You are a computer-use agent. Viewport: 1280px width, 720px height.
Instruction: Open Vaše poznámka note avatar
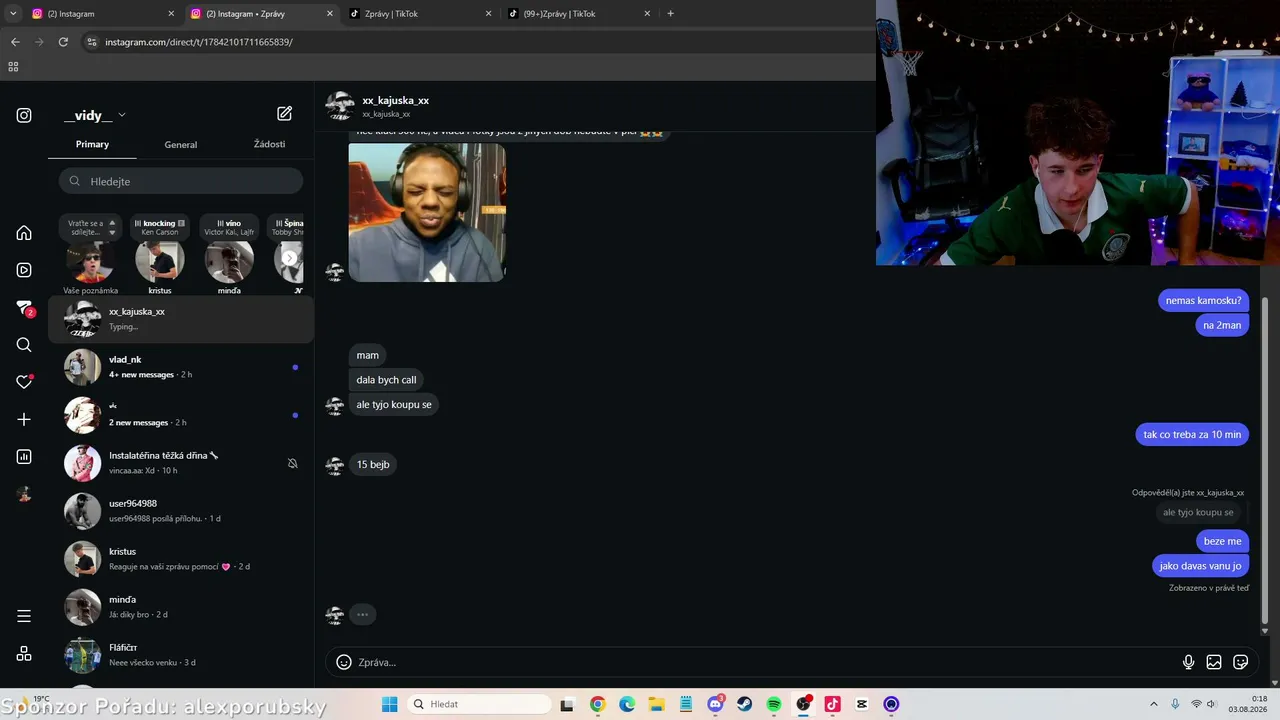(x=90, y=263)
